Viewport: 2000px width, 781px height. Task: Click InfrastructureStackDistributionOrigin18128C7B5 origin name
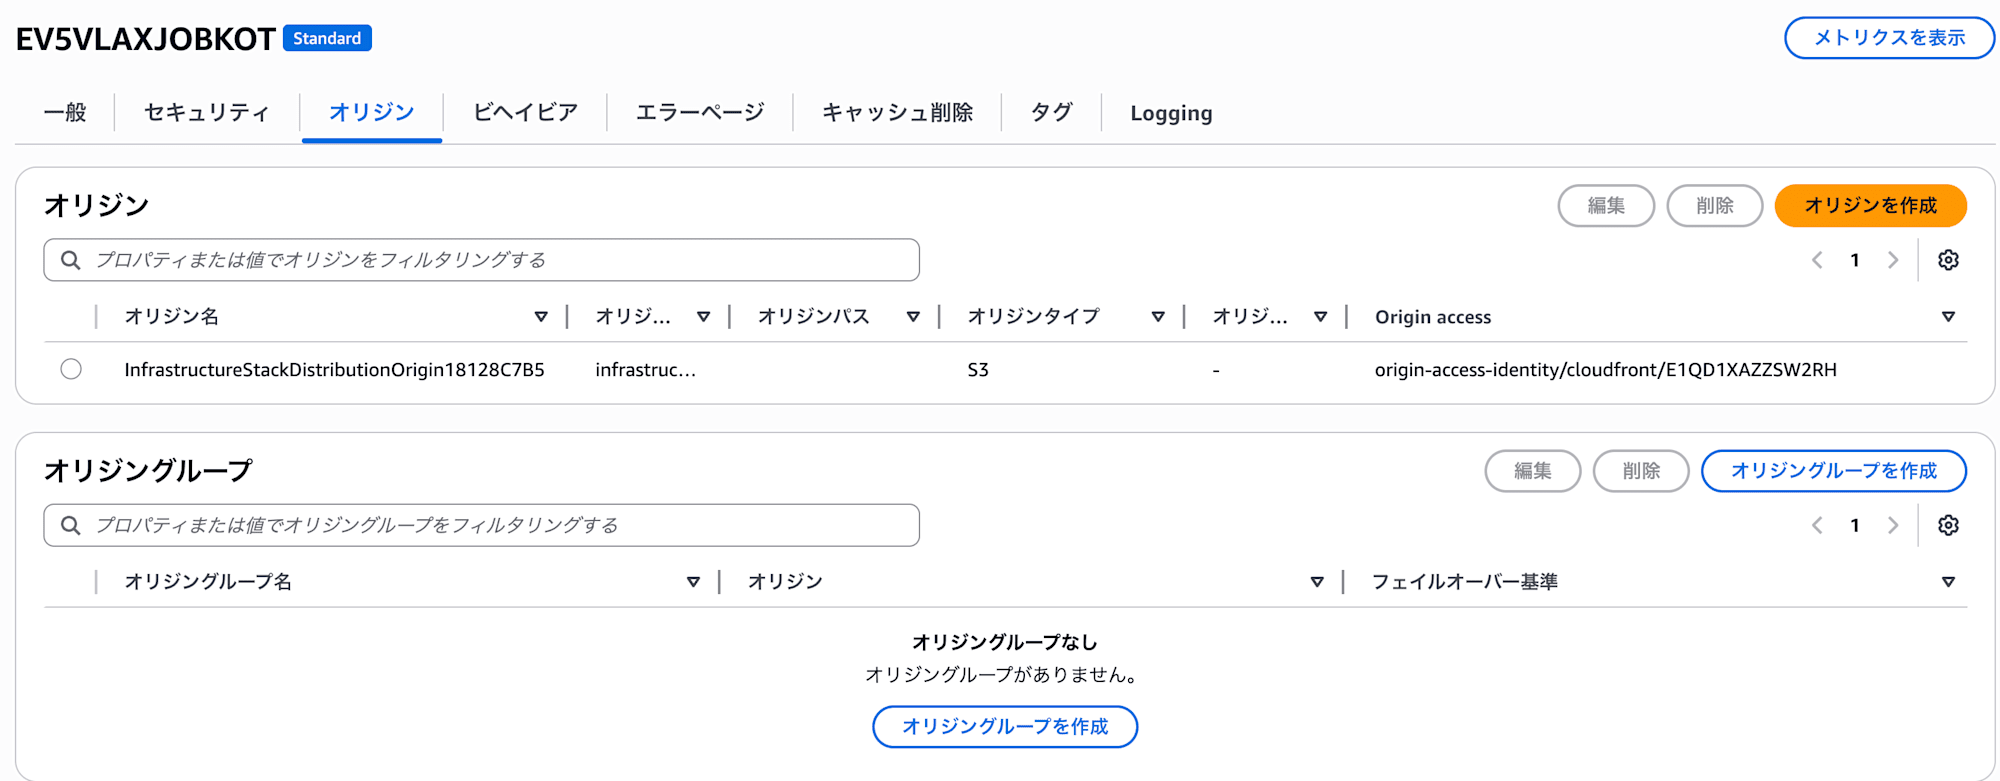click(x=334, y=370)
